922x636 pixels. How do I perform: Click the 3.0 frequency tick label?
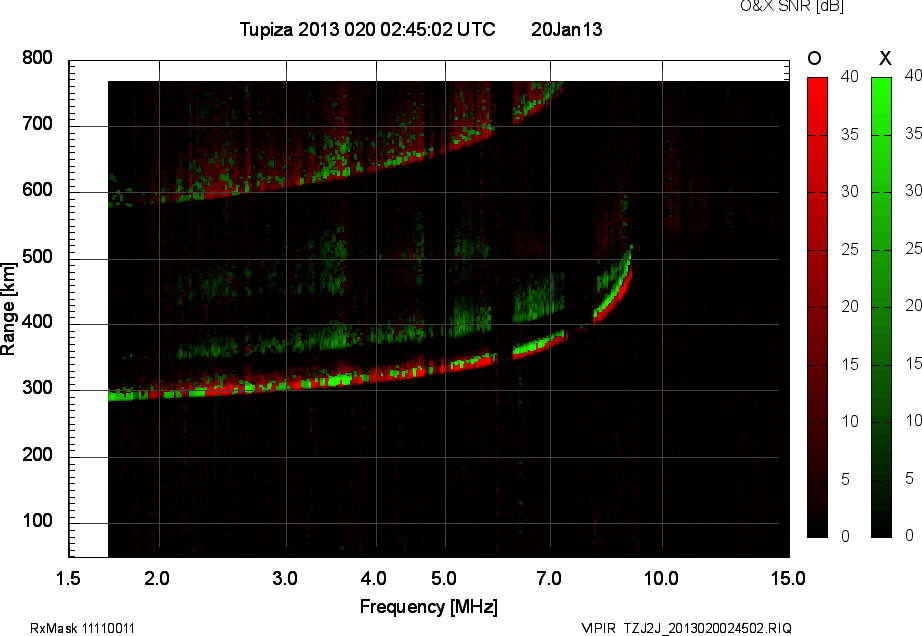285,578
